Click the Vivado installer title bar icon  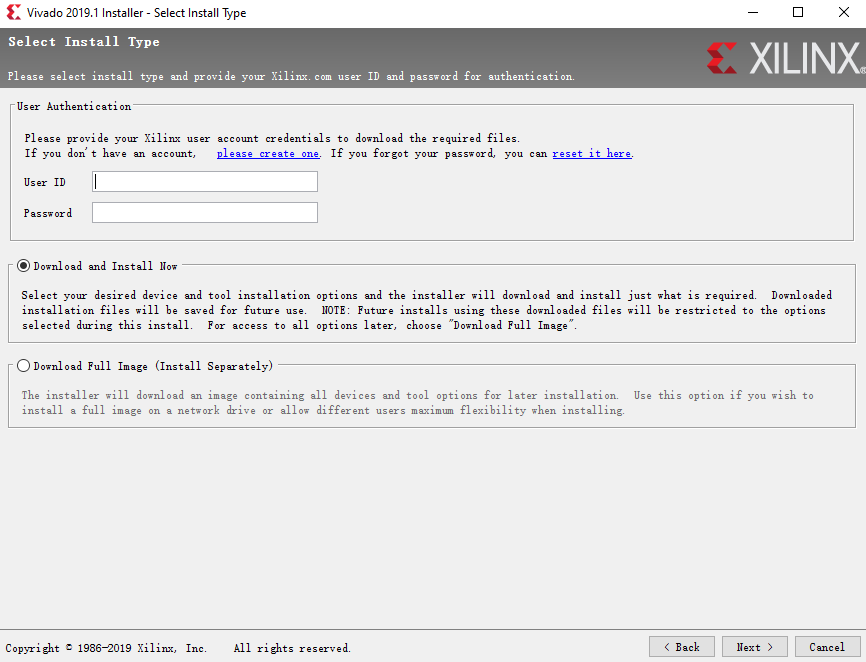[13, 12]
